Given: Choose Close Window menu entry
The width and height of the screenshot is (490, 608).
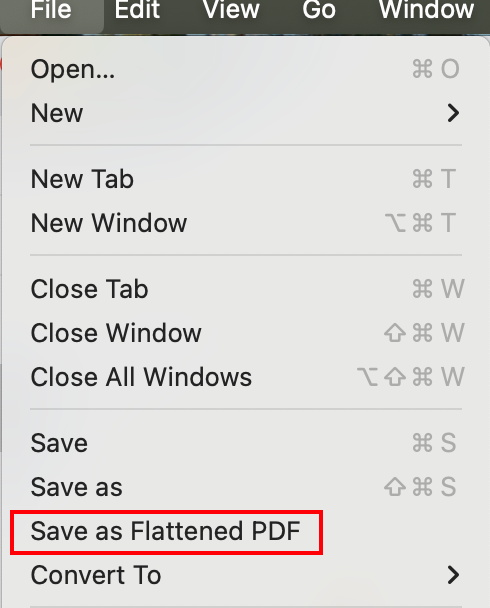Looking at the screenshot, I should 246,333.
